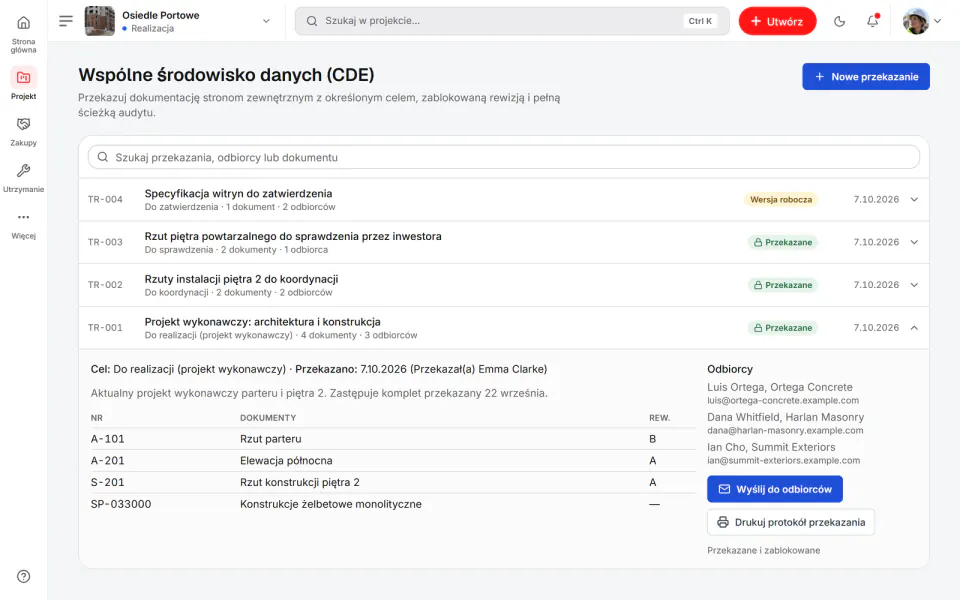Screen dimensions: 960x600
Task: Click the TR-004 identifier
Action: (x=105, y=200)
